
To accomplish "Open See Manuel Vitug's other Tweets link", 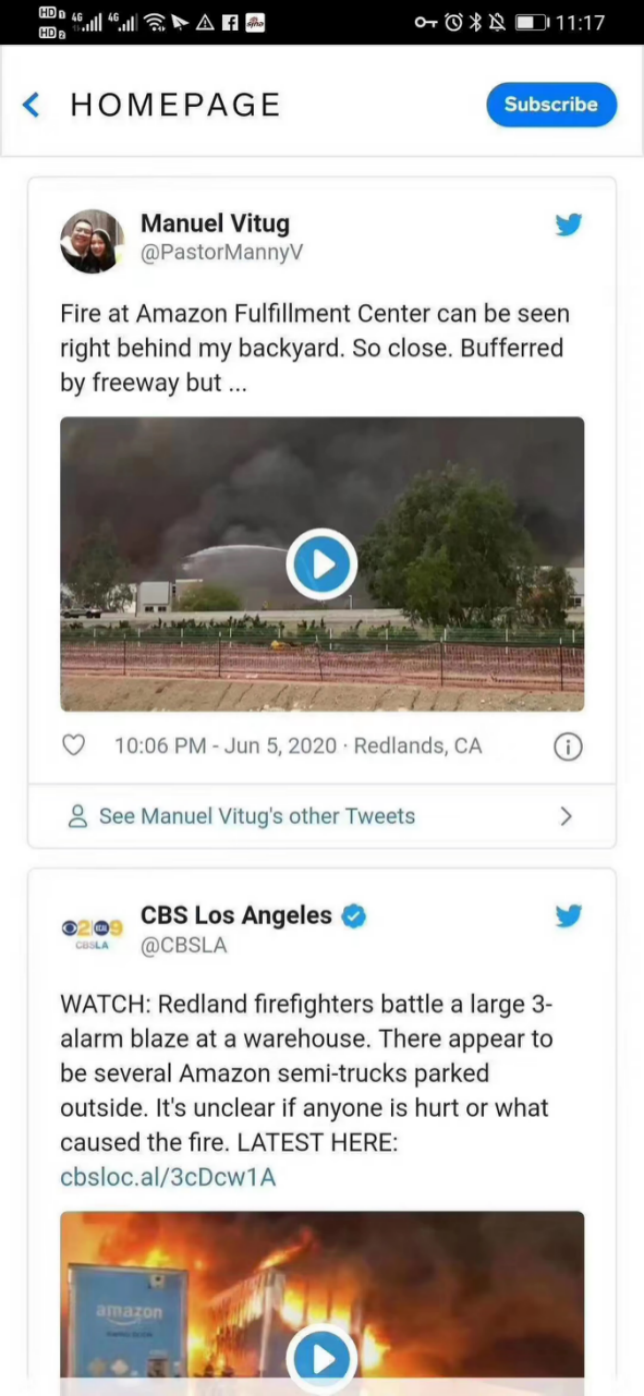I will pos(256,816).
